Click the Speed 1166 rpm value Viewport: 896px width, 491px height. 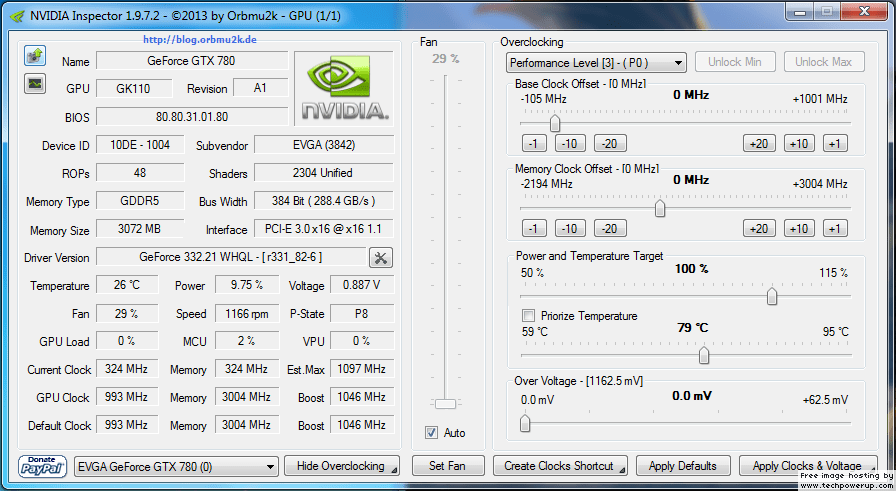247,313
